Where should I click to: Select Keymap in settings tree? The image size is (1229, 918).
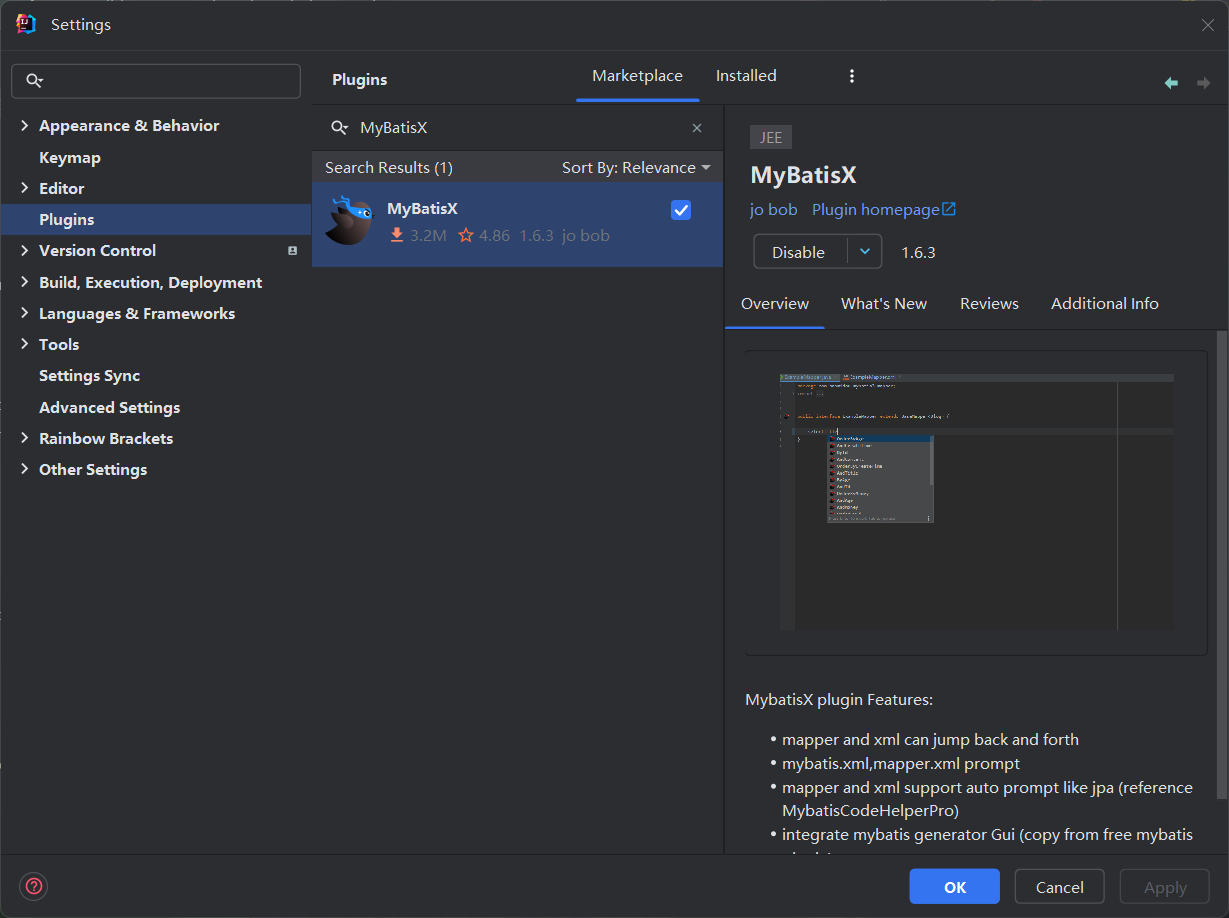(x=70, y=157)
